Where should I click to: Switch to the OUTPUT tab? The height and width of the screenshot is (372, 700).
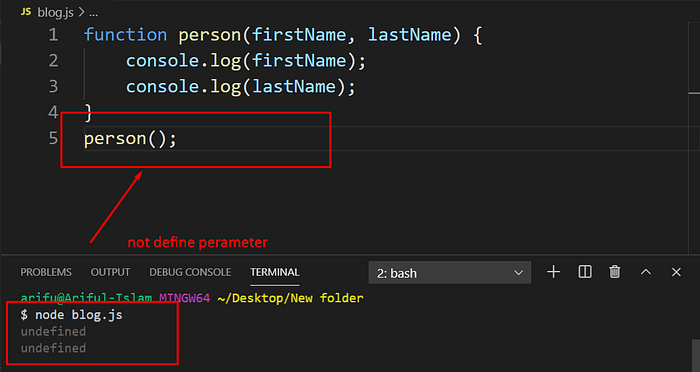coord(110,272)
